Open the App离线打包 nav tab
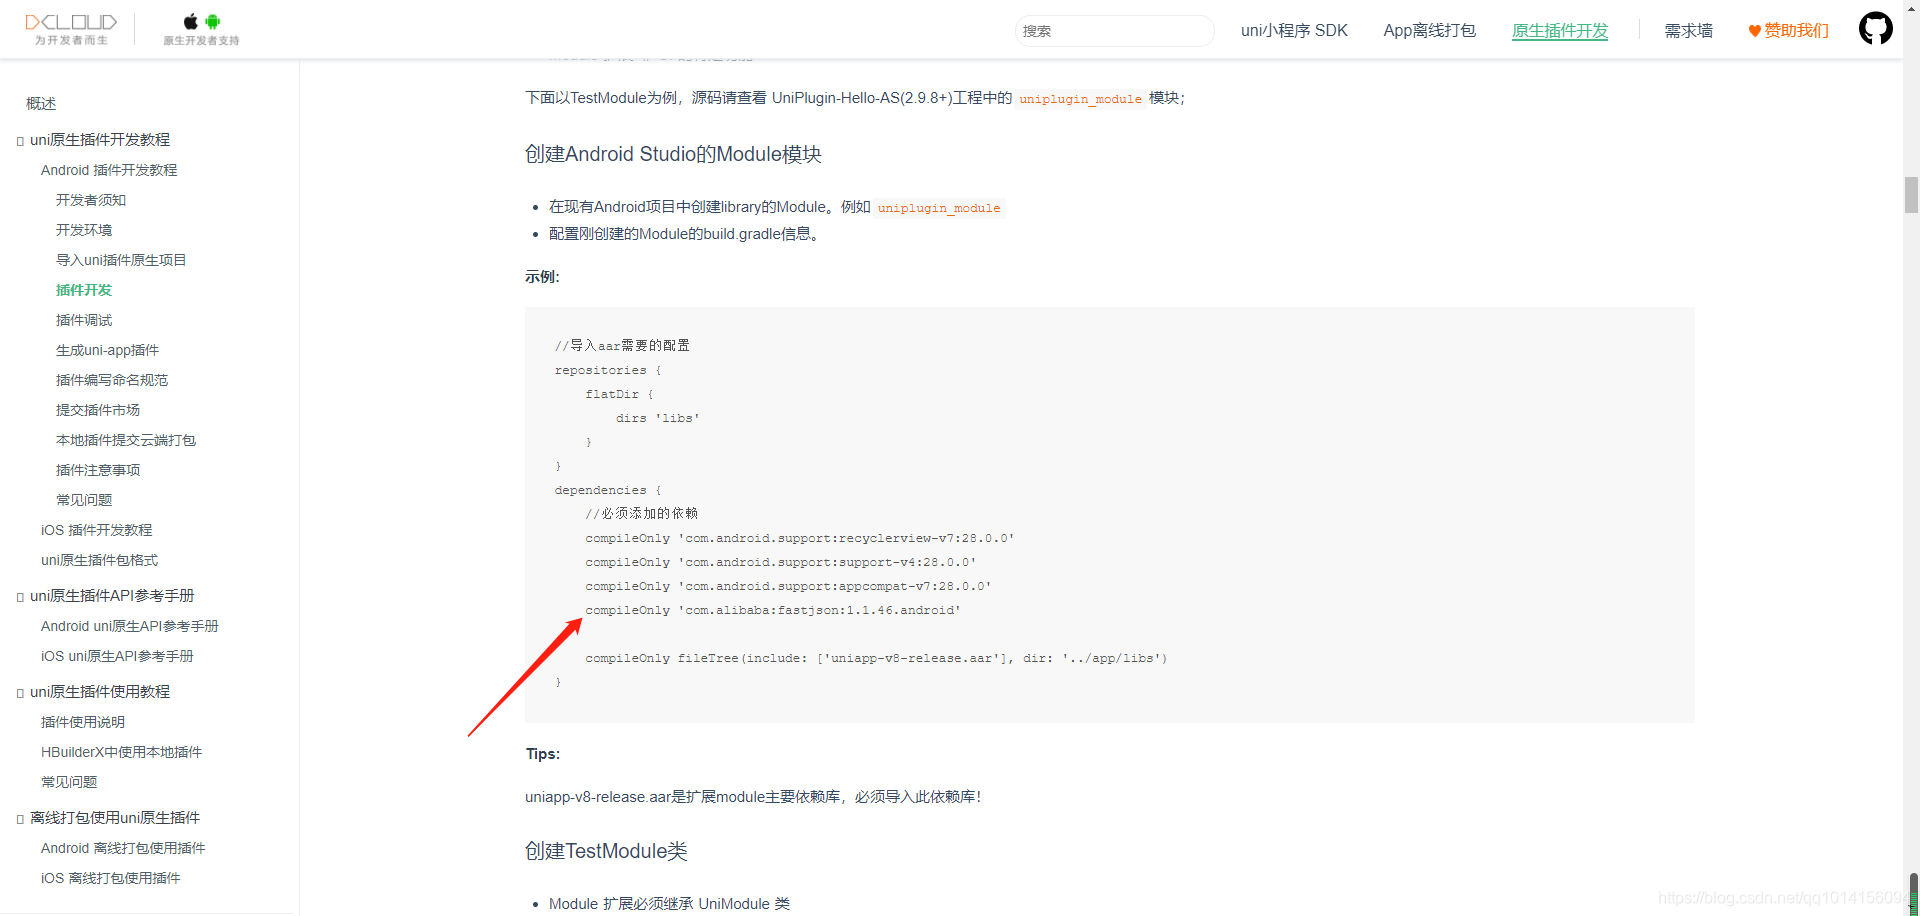 (1429, 31)
